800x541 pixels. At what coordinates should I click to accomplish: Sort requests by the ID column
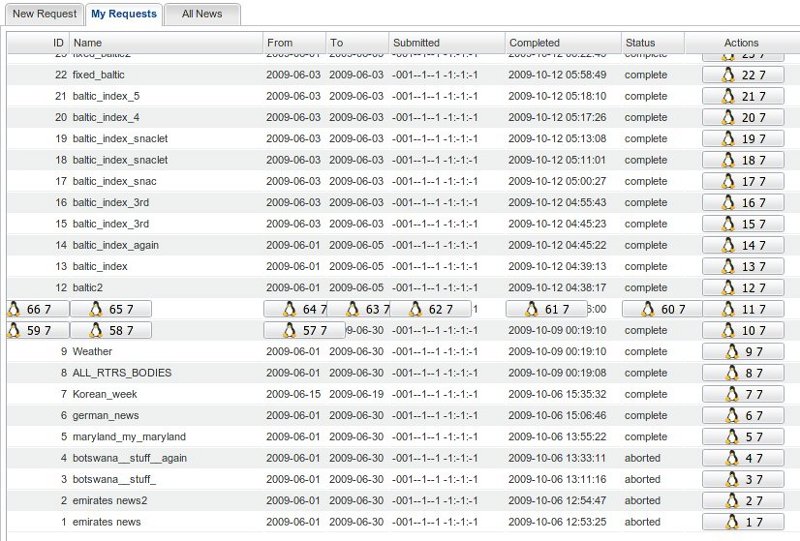(x=38, y=43)
